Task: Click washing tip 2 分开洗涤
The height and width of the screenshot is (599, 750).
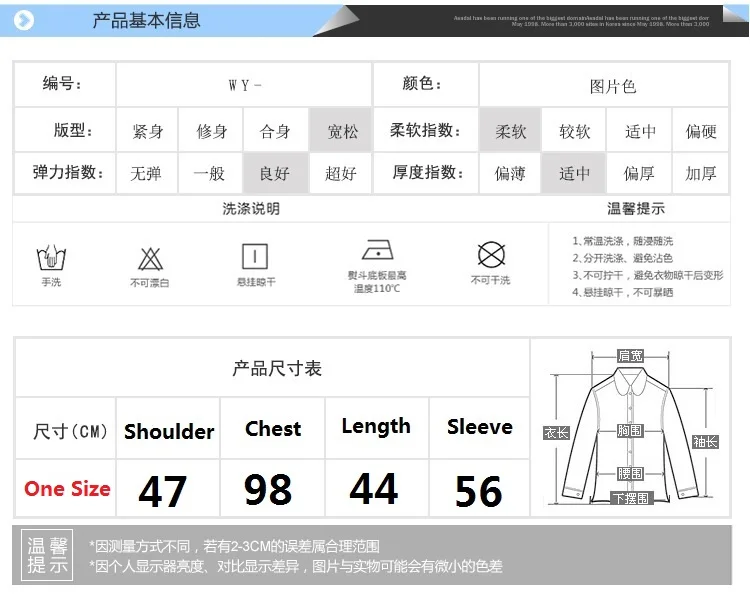Action: point(622,258)
